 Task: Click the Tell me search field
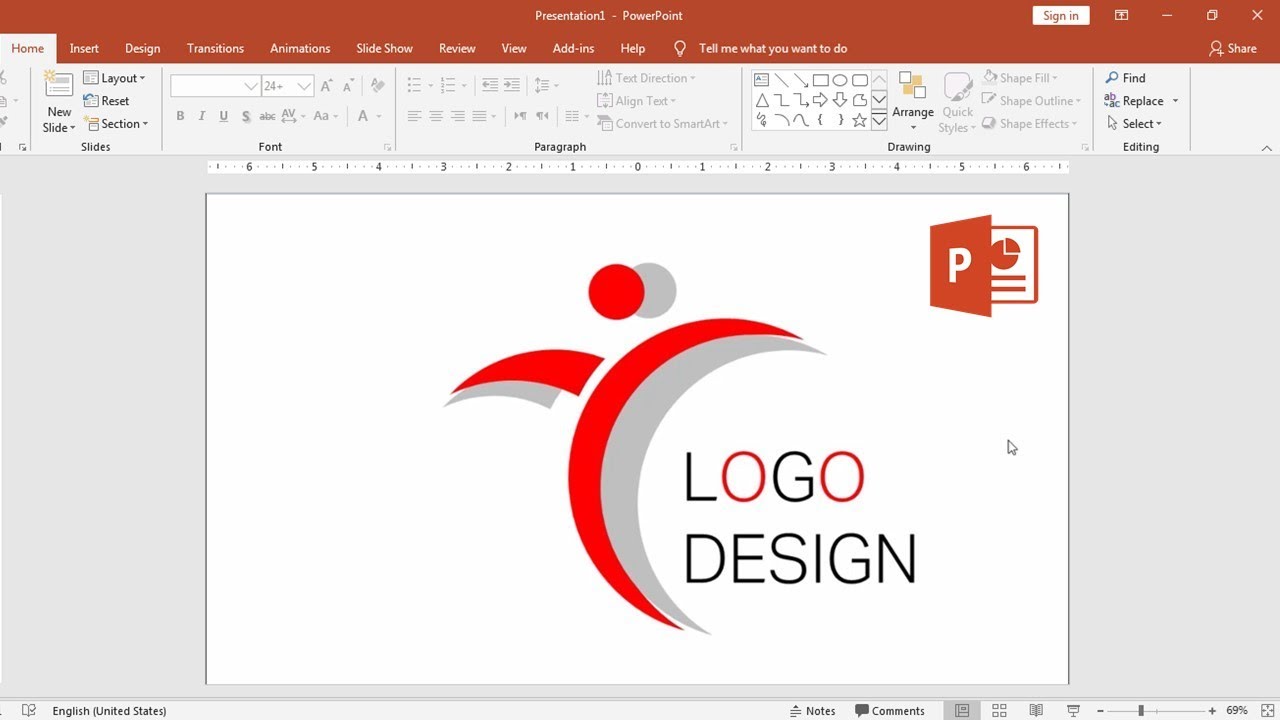773,48
